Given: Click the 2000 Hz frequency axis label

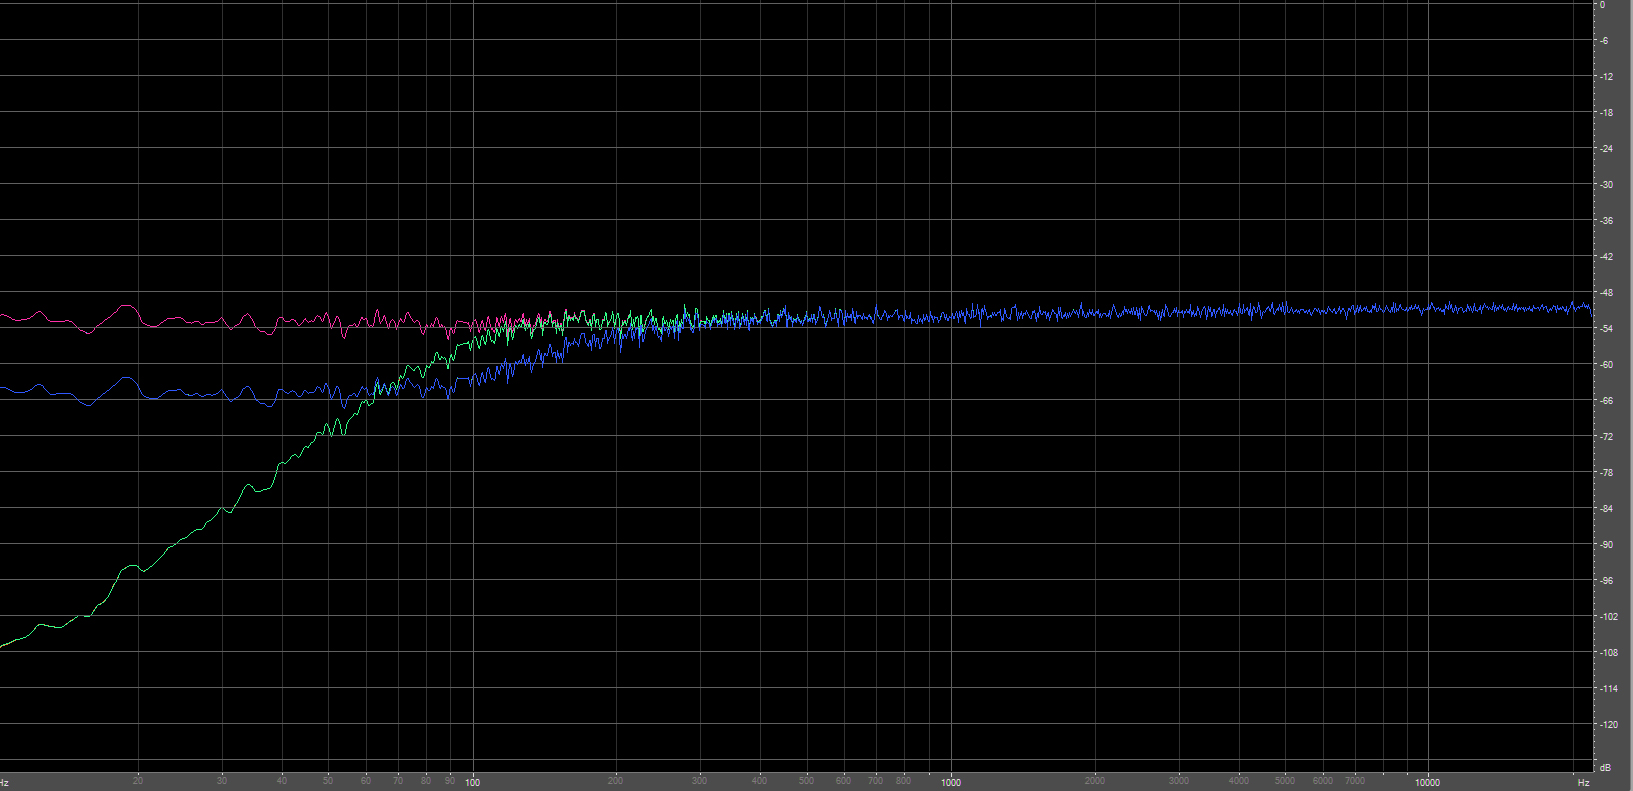Looking at the screenshot, I should [x=1094, y=781].
